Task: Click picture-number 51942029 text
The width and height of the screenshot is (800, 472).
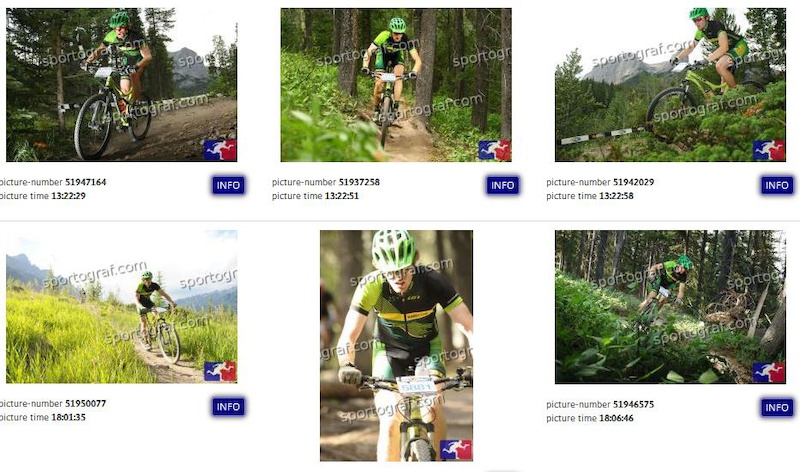Action: [600, 182]
